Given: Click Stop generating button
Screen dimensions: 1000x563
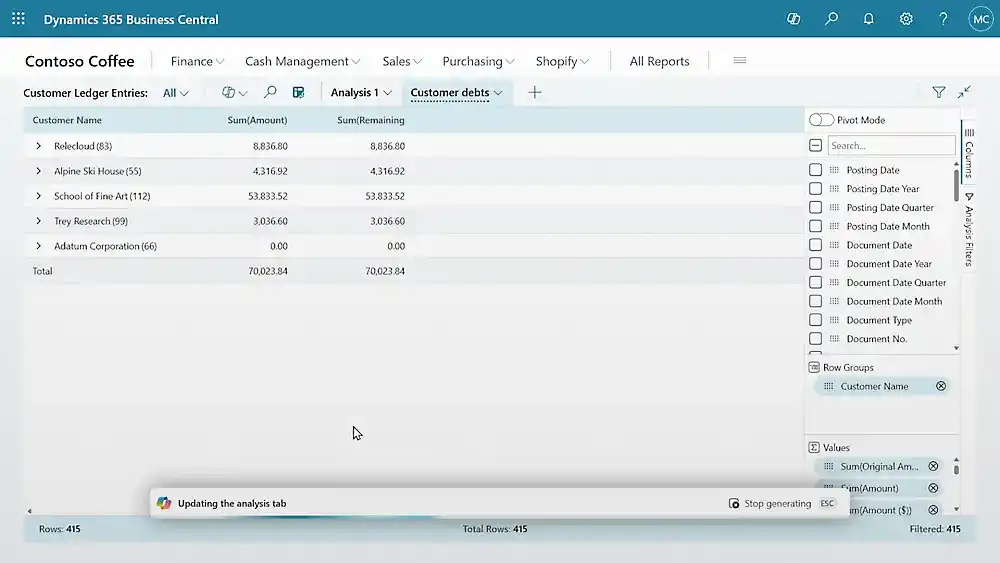Looking at the screenshot, I should click(x=770, y=503).
